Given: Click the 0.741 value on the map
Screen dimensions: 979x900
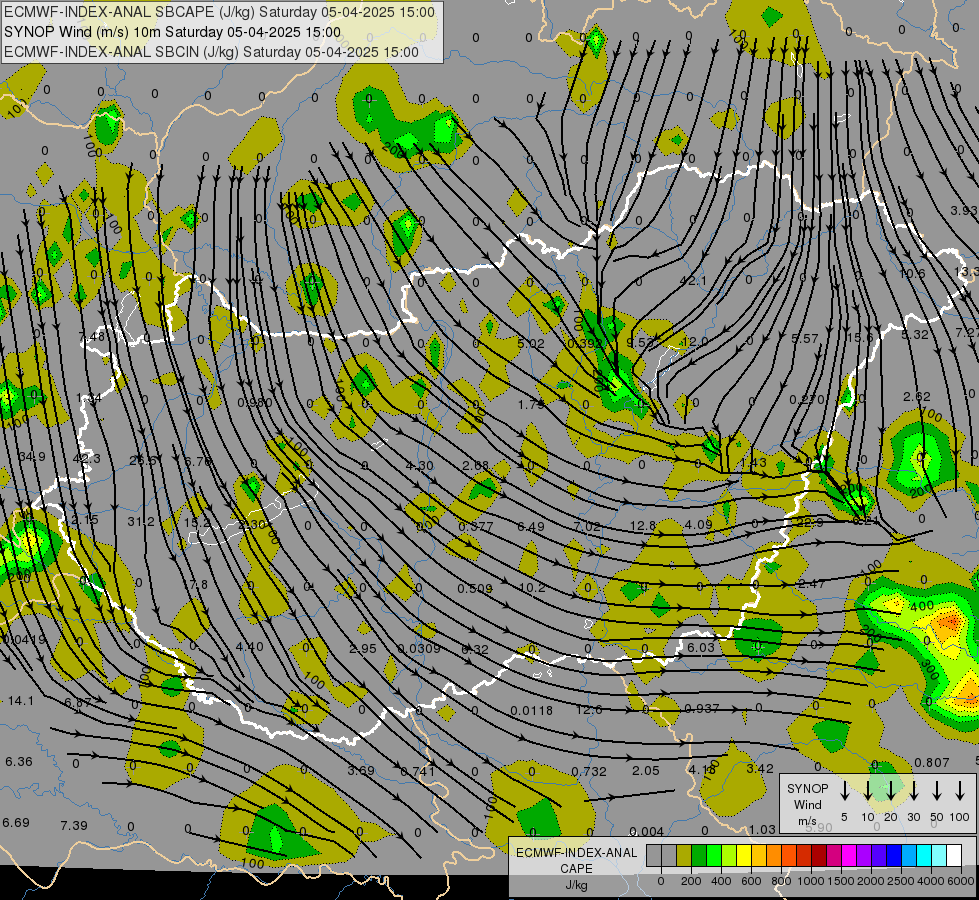Looking at the screenshot, I should 418,771.
